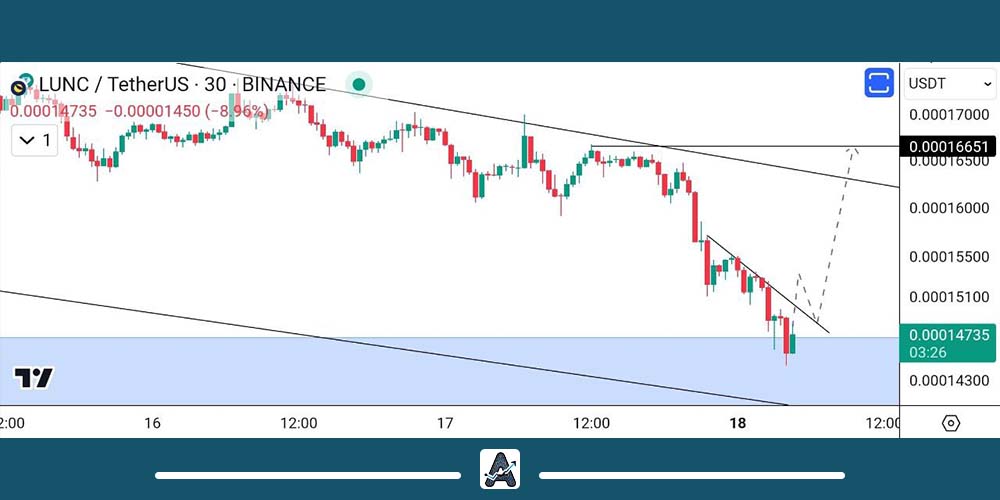Image resolution: width=1000 pixels, height=500 pixels.
Task: Click the TradingView logo on chart
Action: [33, 378]
